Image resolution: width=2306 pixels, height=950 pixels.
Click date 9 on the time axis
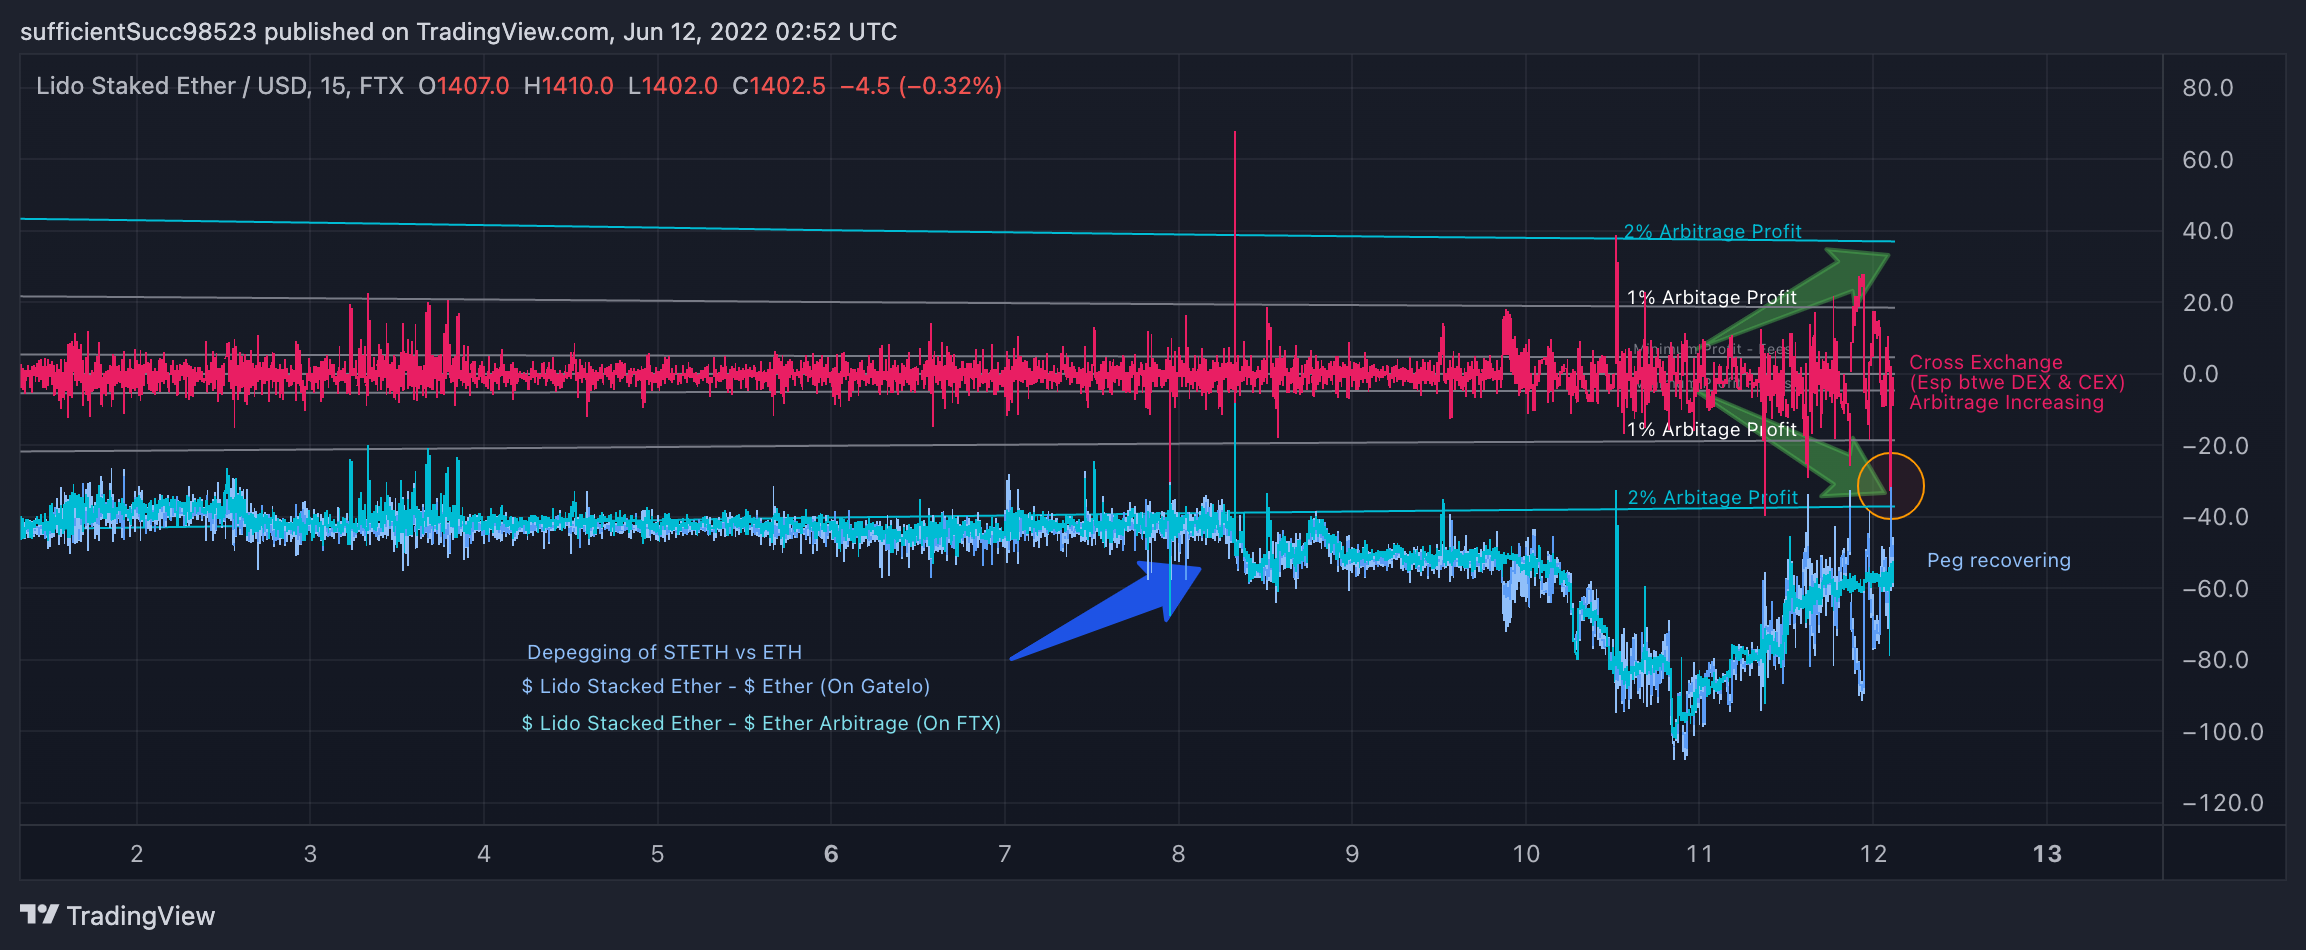pyautogui.click(x=1352, y=854)
